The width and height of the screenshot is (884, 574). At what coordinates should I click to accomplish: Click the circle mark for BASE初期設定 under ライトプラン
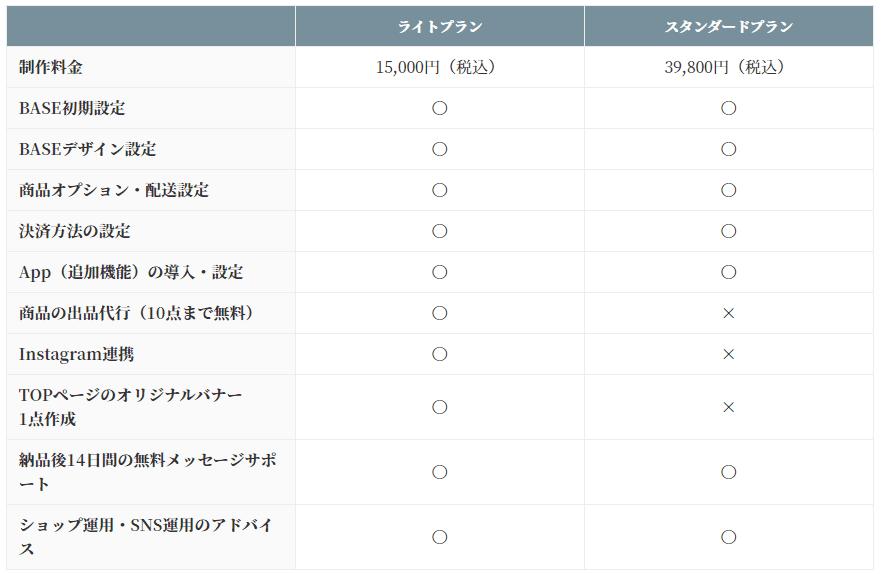click(439, 108)
